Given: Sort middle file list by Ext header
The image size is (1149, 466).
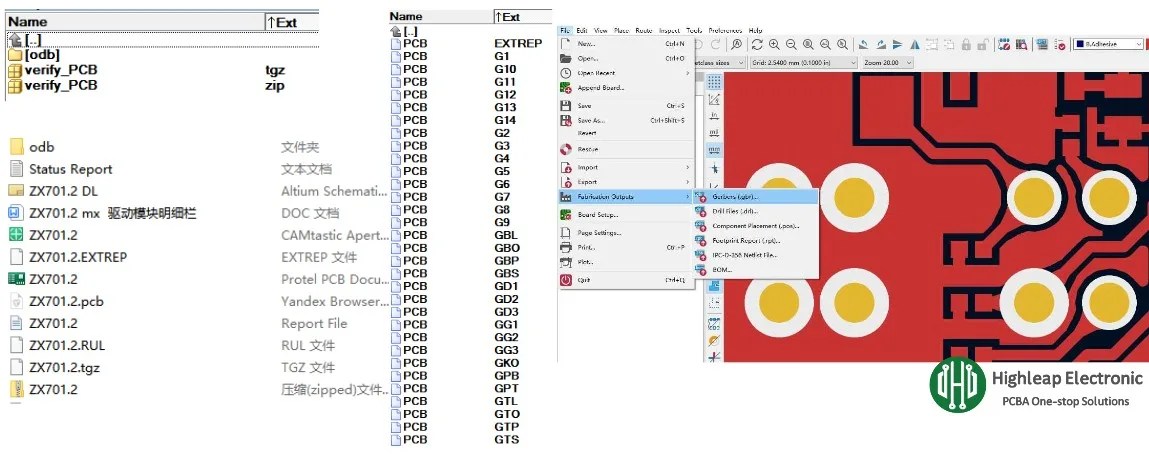Looking at the screenshot, I should point(522,16).
